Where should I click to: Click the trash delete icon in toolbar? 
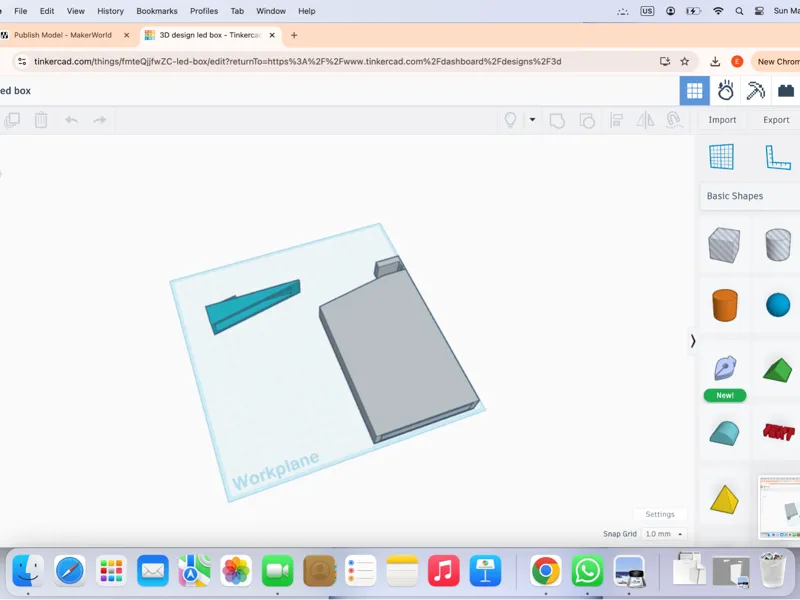pyautogui.click(x=41, y=120)
